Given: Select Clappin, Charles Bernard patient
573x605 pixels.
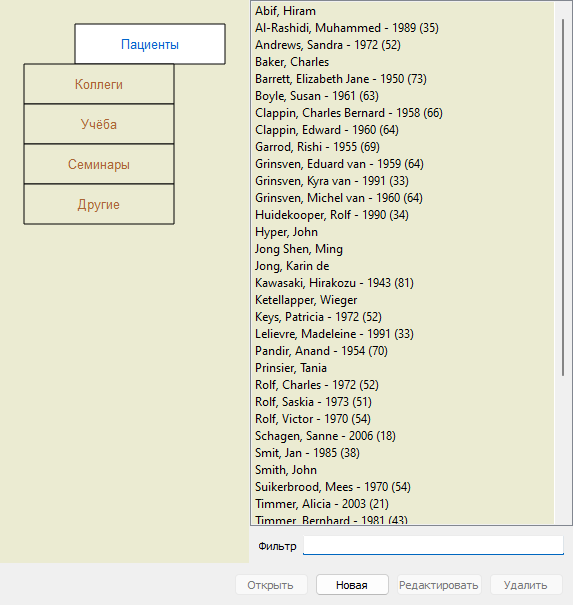Looking at the screenshot, I should 404,113.
